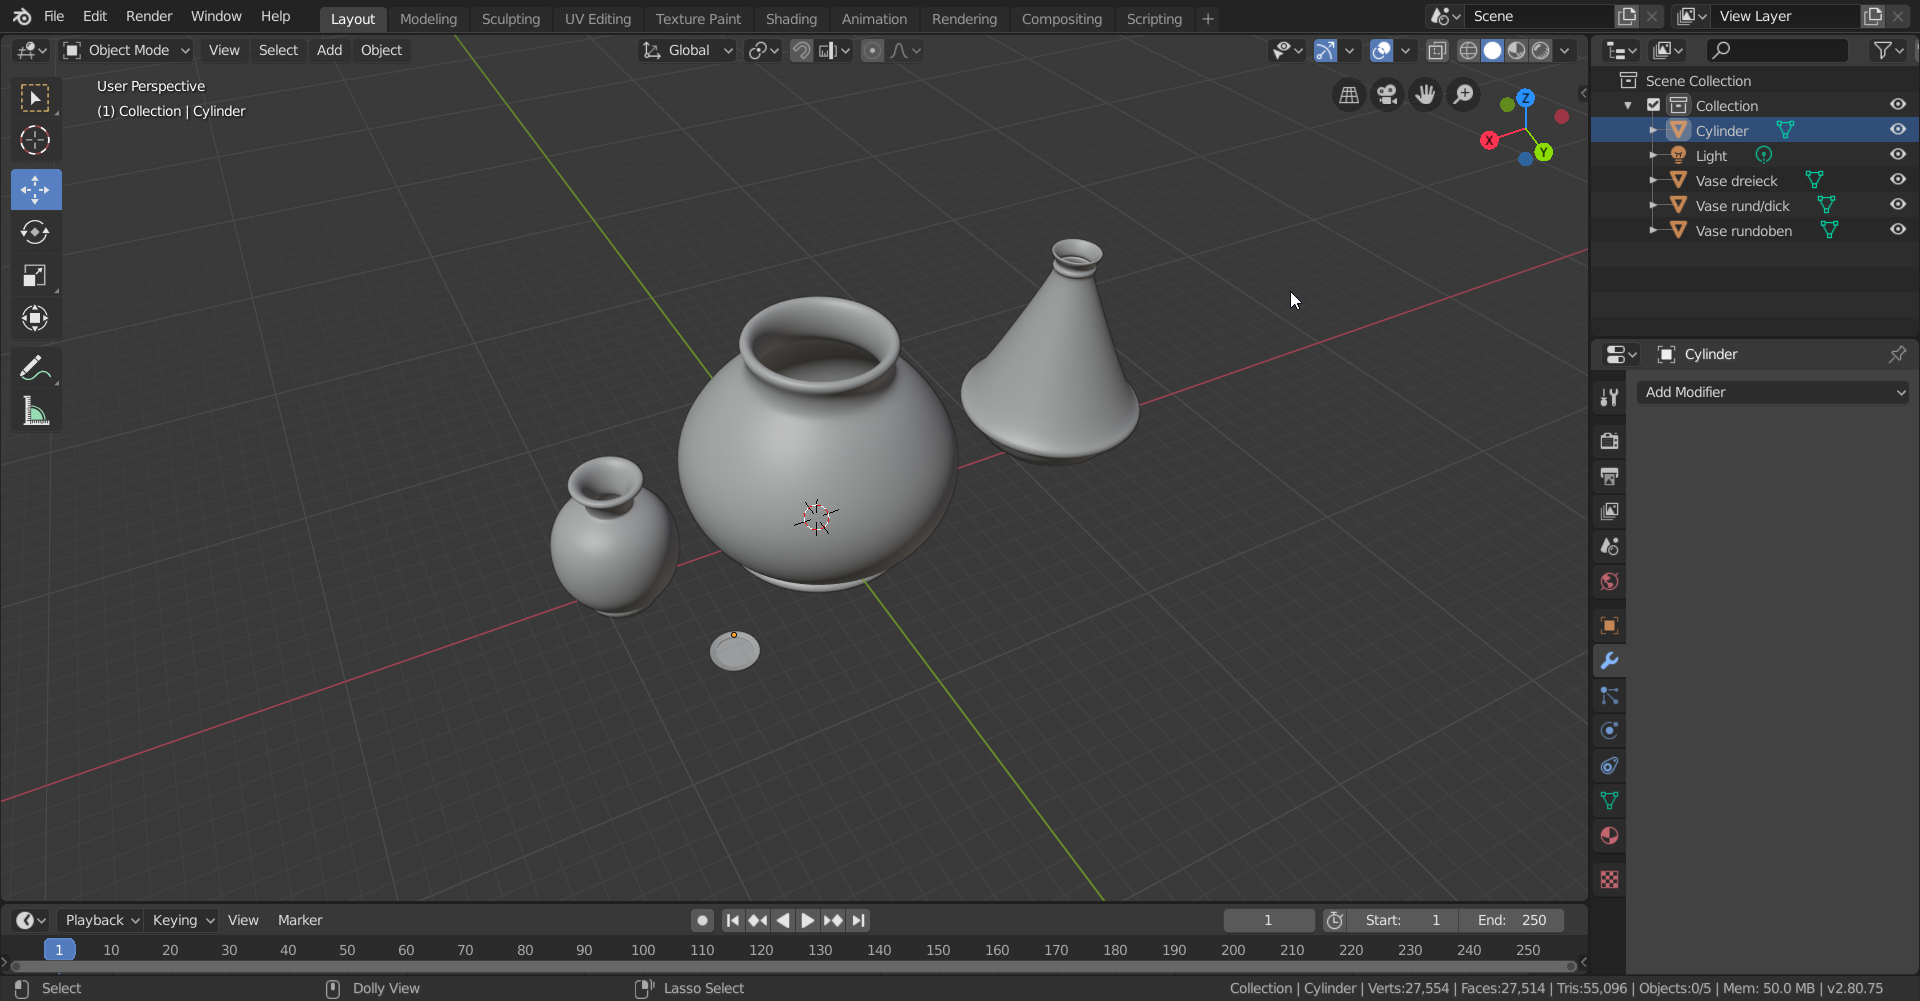Toggle snapping magnet button
Image resolution: width=1920 pixels, height=1001 pixels.
click(x=801, y=50)
